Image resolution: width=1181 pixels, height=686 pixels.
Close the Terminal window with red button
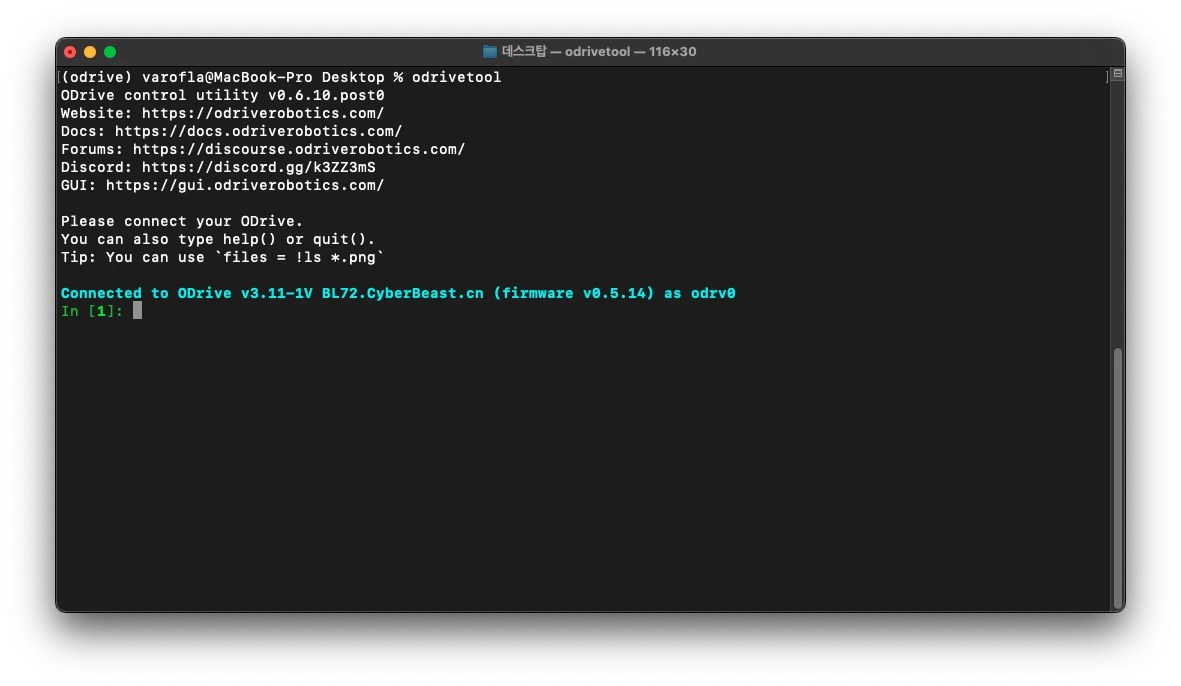click(70, 52)
